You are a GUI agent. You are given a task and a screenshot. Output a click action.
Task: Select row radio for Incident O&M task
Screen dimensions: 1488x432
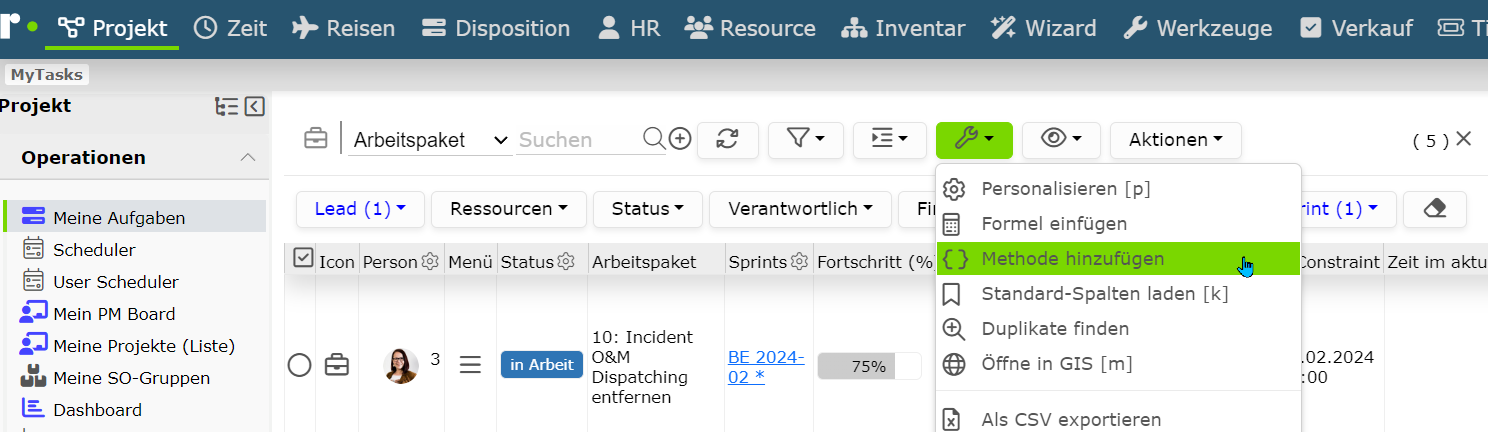[300, 366]
